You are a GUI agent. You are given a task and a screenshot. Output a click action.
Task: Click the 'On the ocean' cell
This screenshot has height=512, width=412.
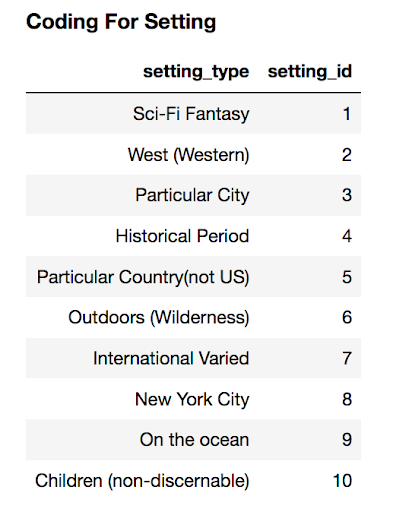coord(194,440)
